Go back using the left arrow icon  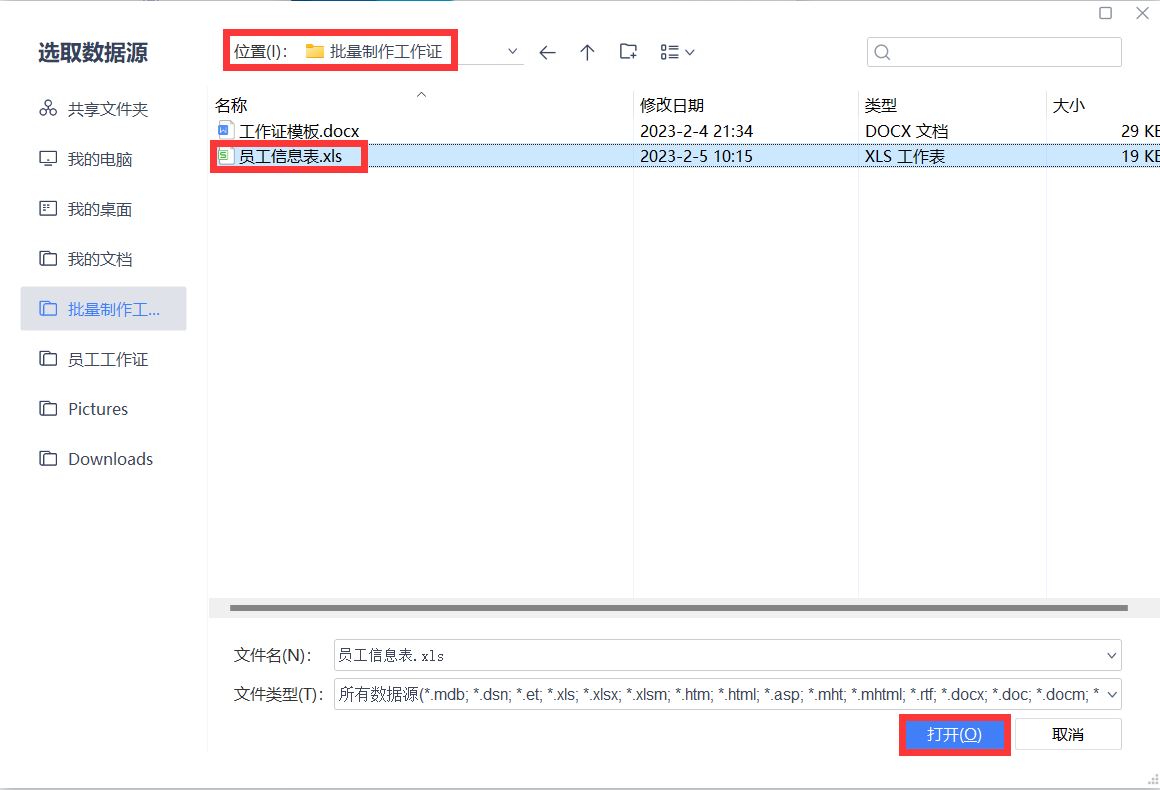[x=547, y=53]
